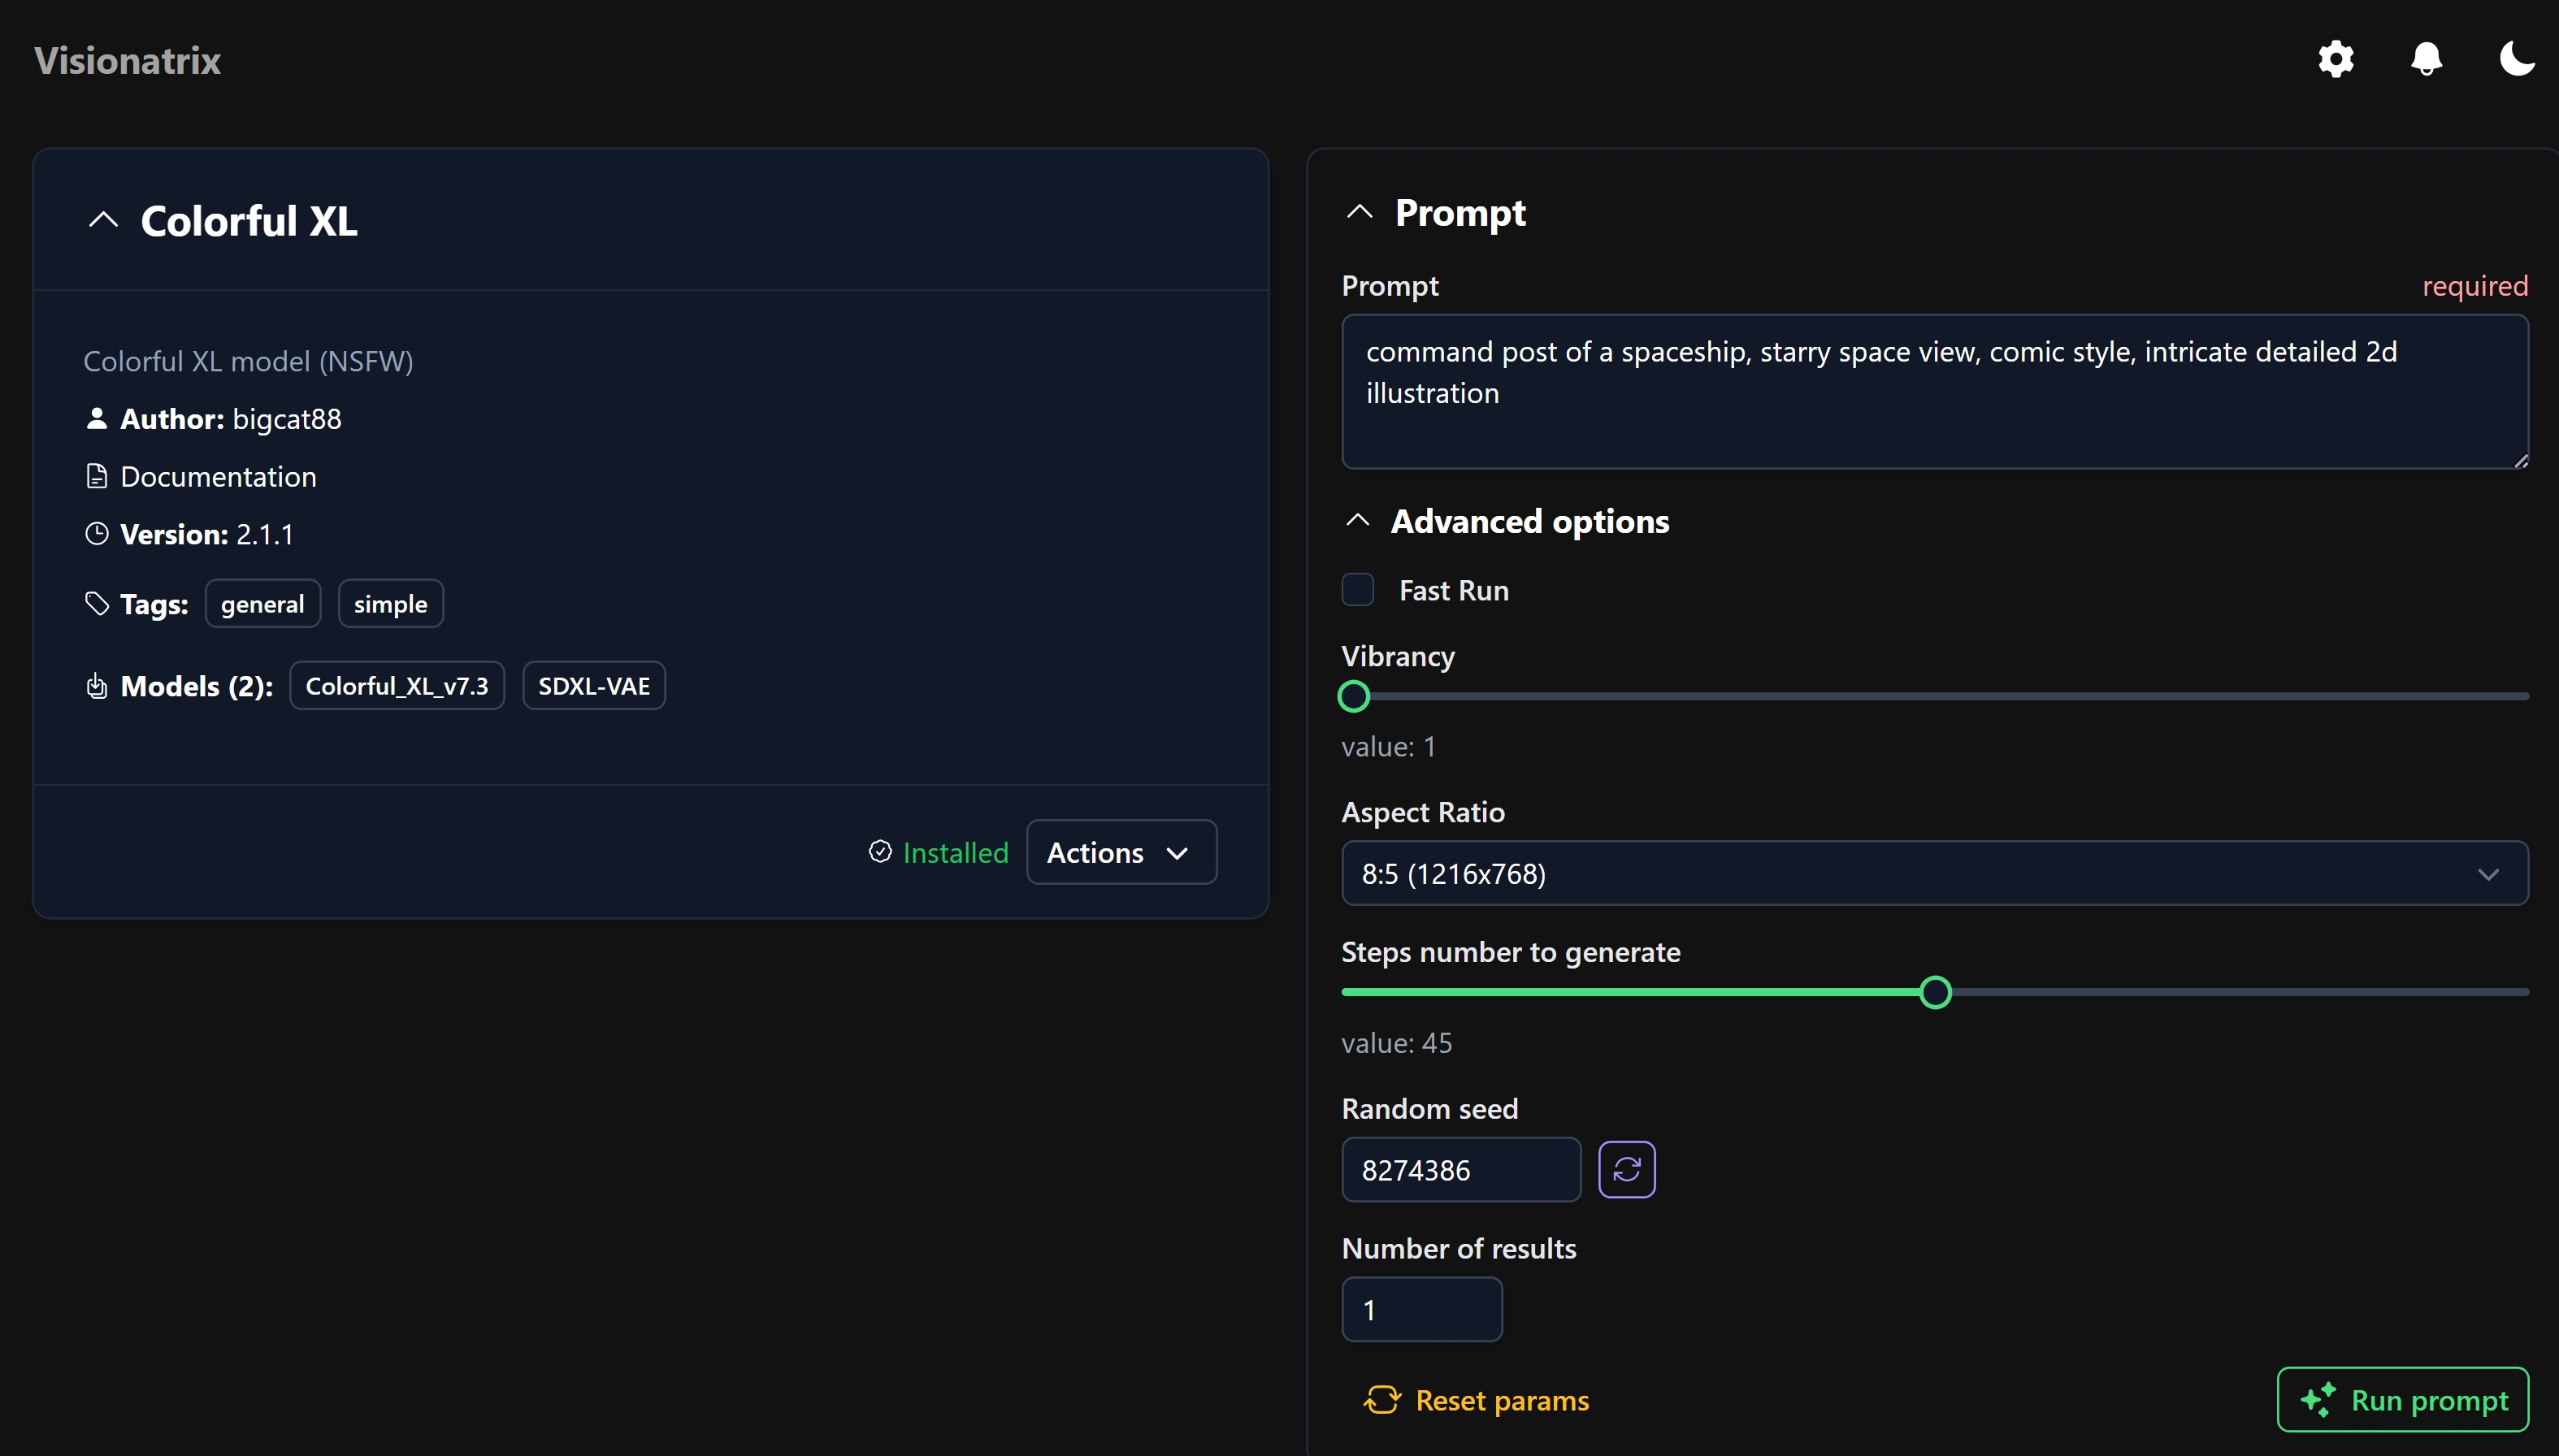Click the Steps number slider handle
The image size is (2559, 1456).
pyautogui.click(x=1935, y=992)
